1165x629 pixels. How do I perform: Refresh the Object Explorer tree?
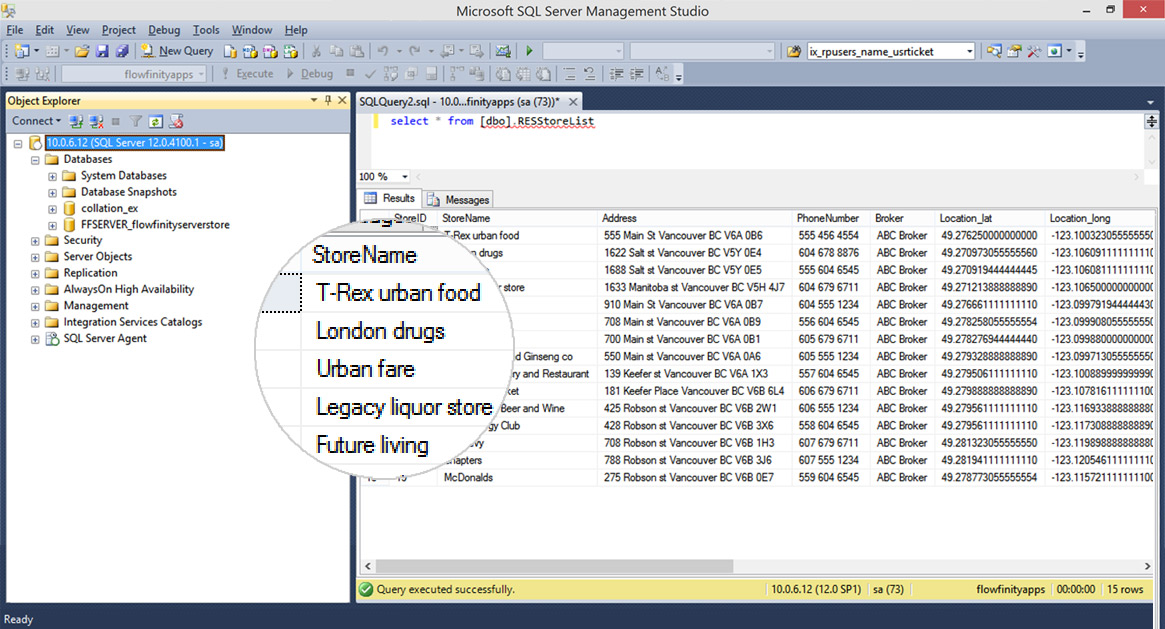point(156,121)
